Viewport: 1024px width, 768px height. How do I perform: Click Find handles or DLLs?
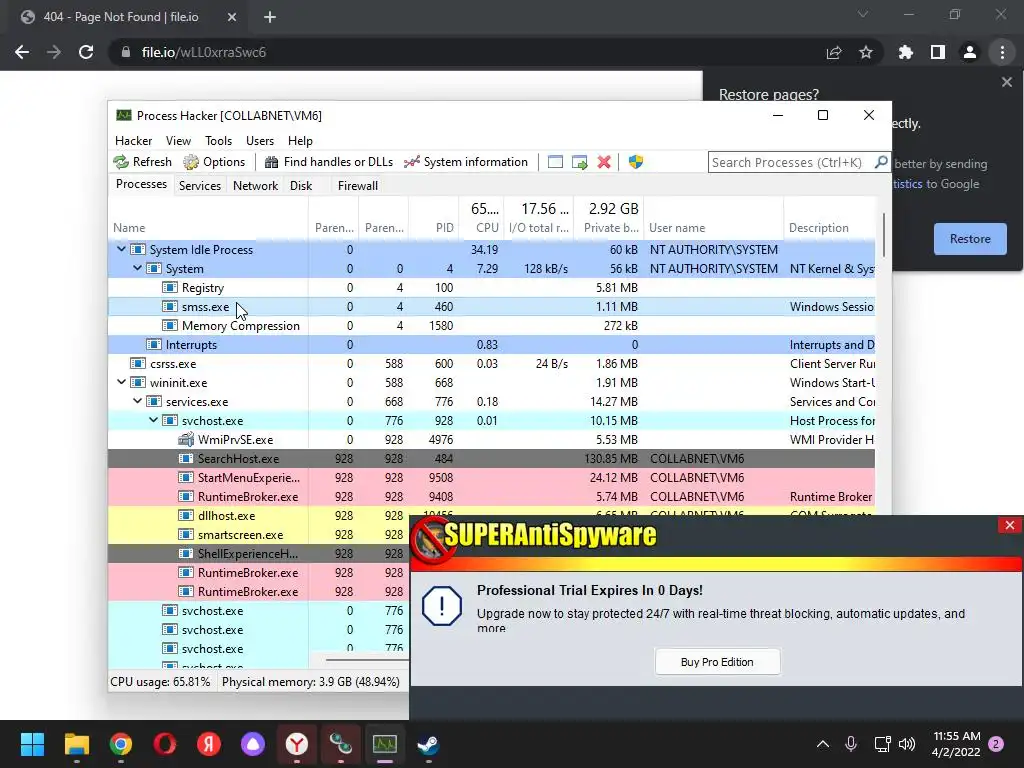click(330, 162)
